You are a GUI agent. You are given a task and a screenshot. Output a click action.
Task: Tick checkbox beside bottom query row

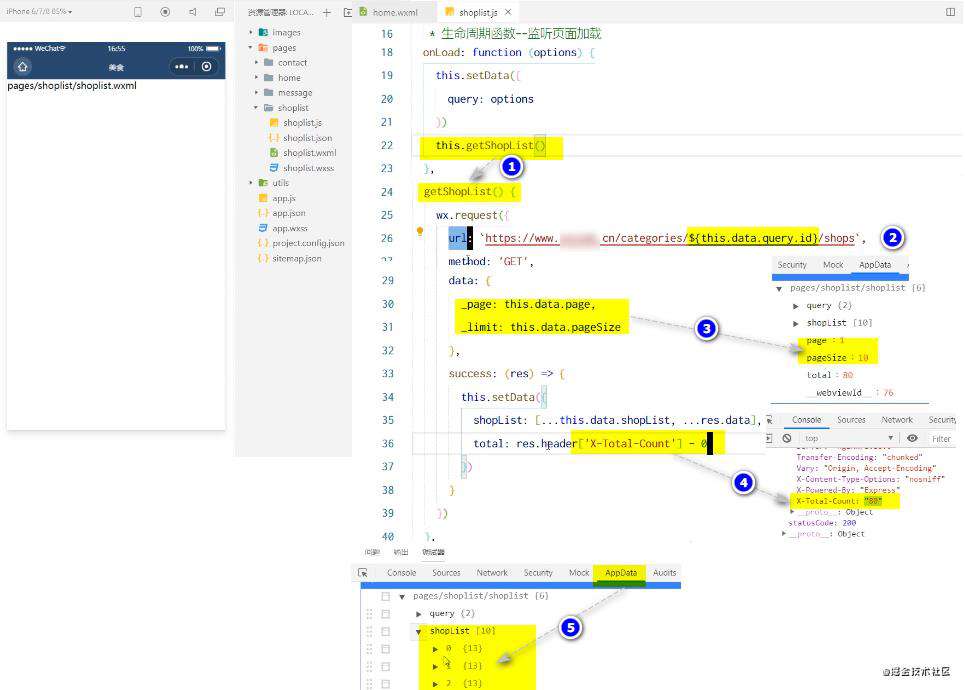(385, 614)
